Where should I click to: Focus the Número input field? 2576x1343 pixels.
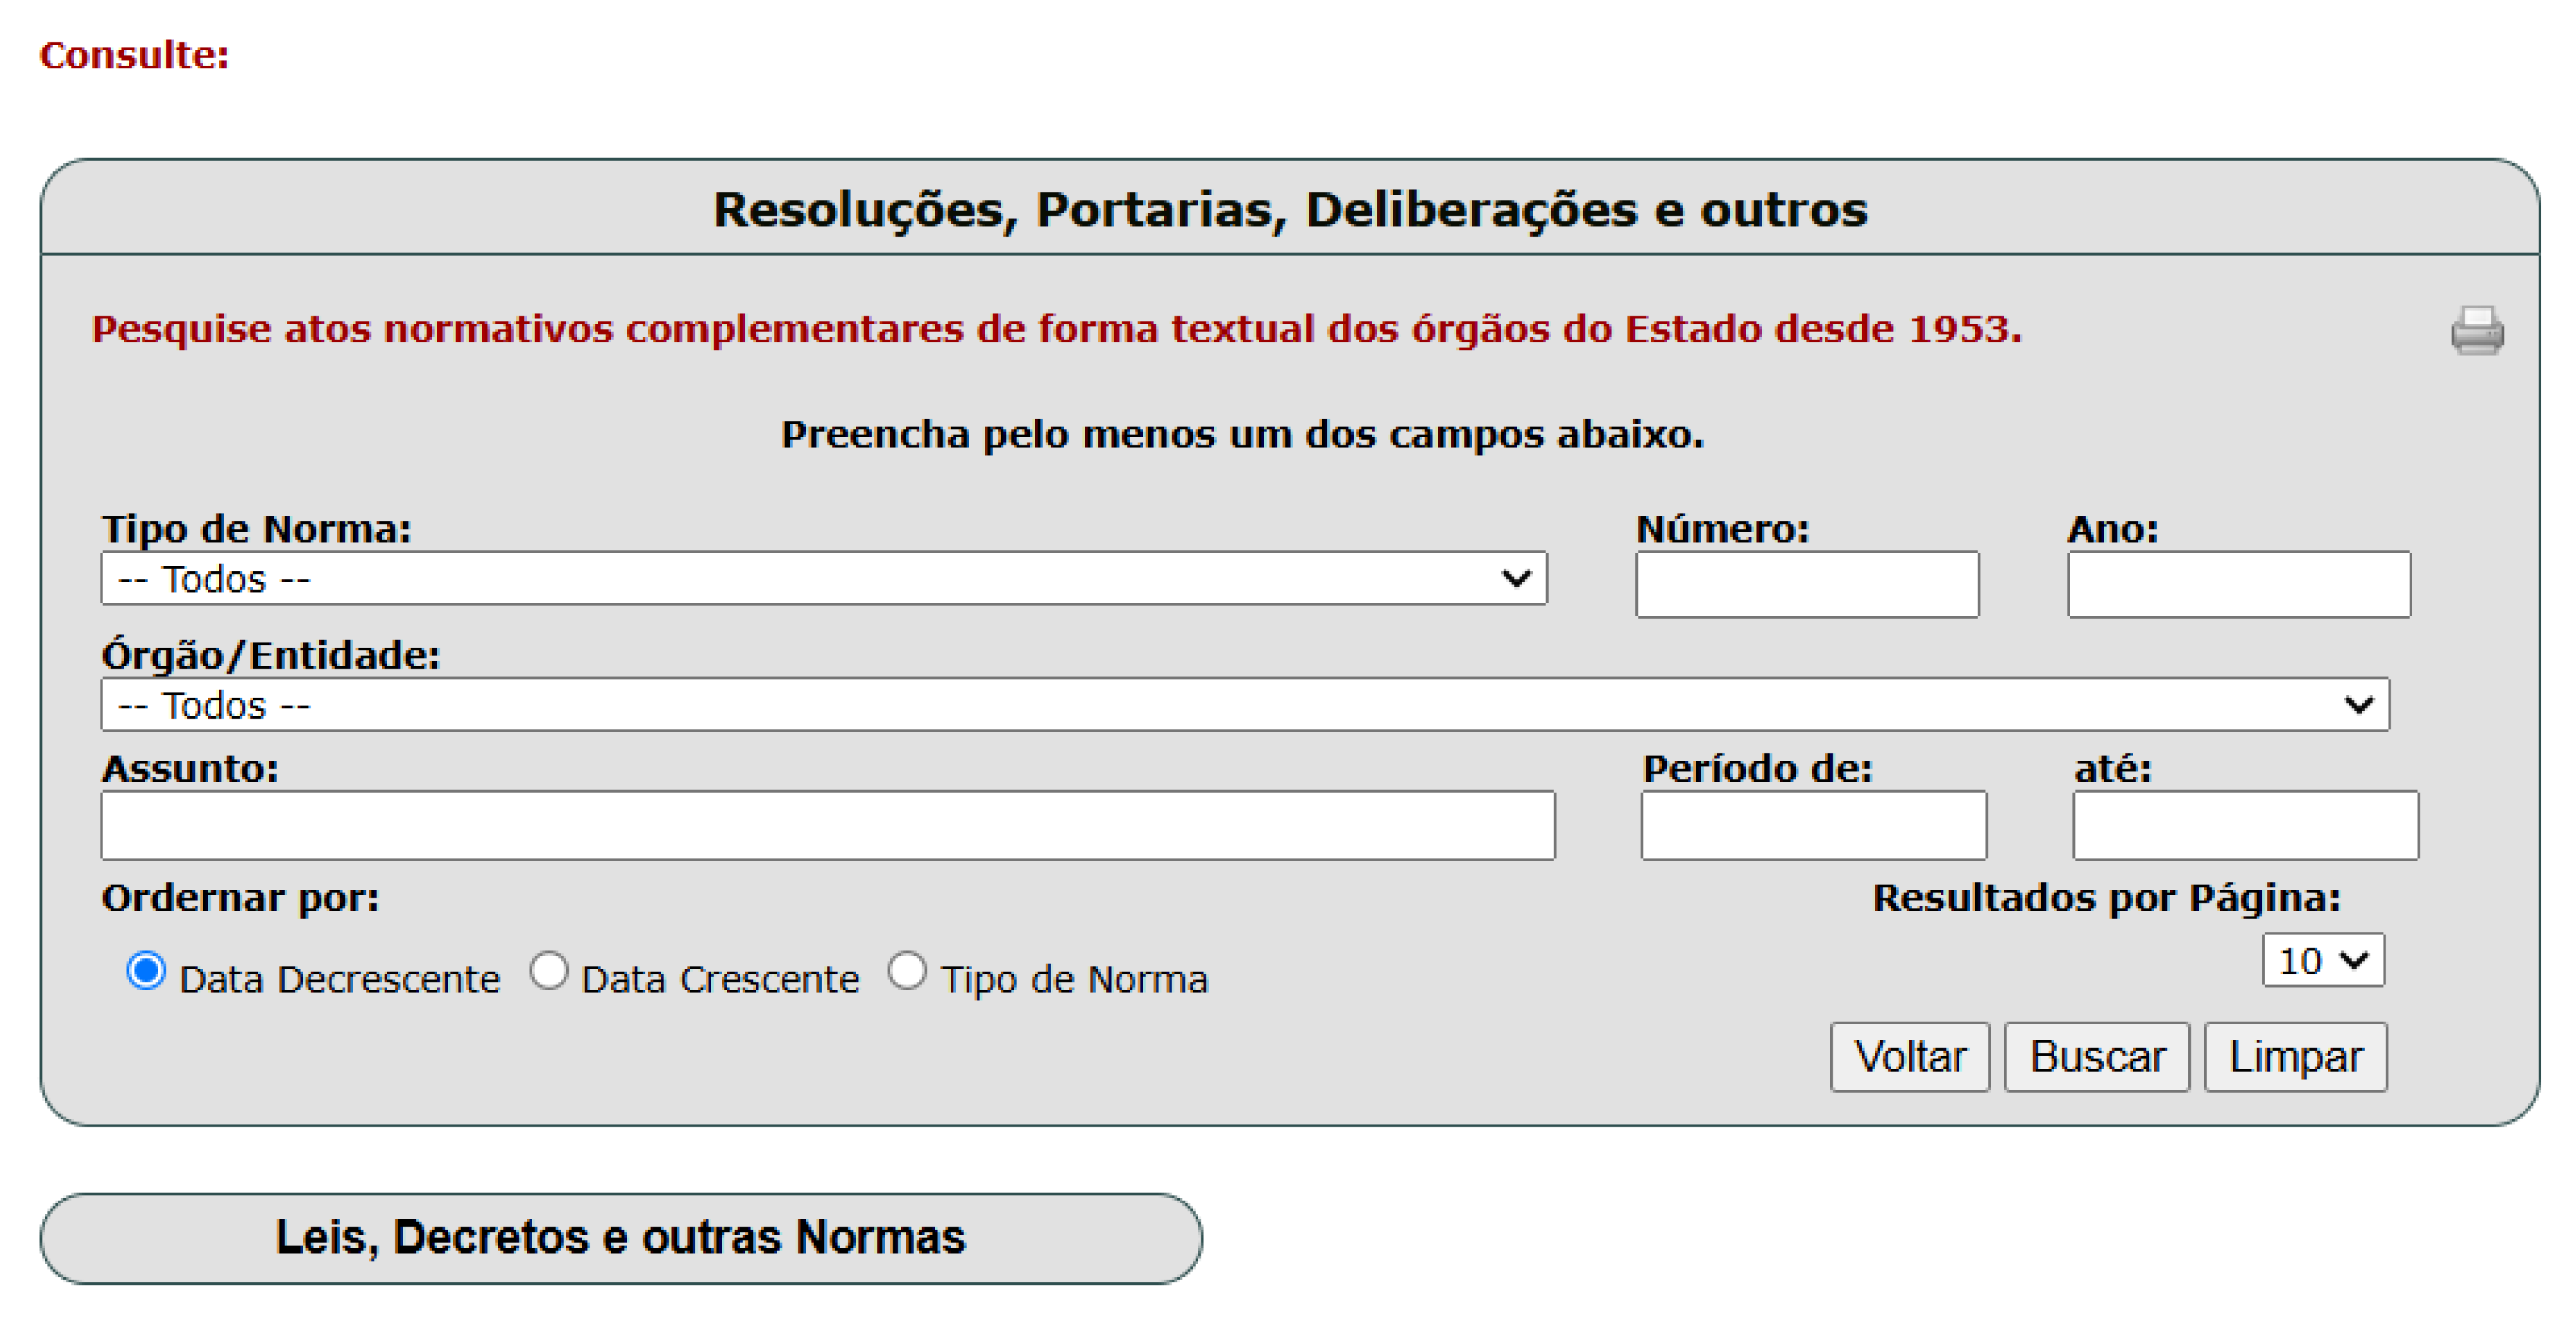pos(1806,585)
